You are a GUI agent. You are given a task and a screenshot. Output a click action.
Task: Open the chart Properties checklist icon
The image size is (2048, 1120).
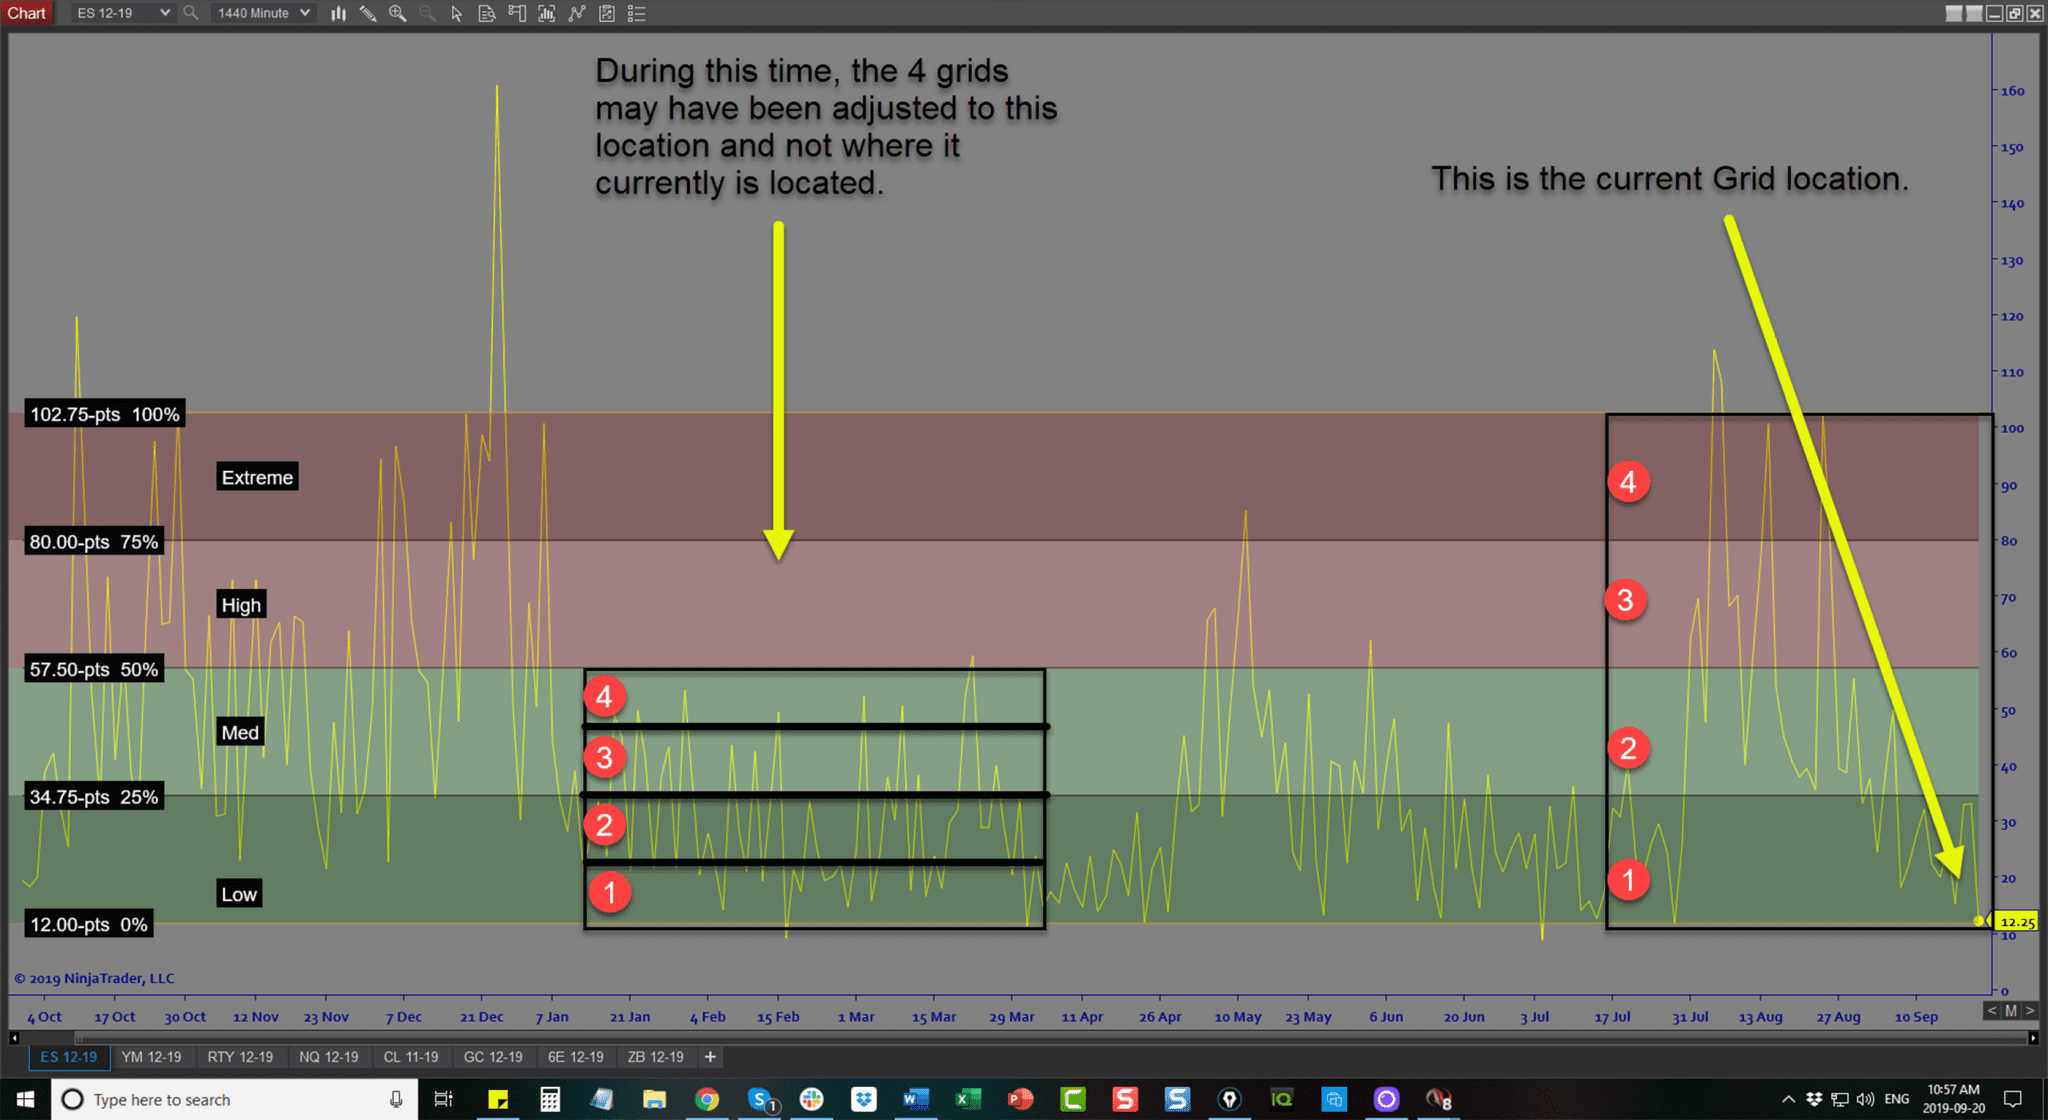(x=637, y=13)
